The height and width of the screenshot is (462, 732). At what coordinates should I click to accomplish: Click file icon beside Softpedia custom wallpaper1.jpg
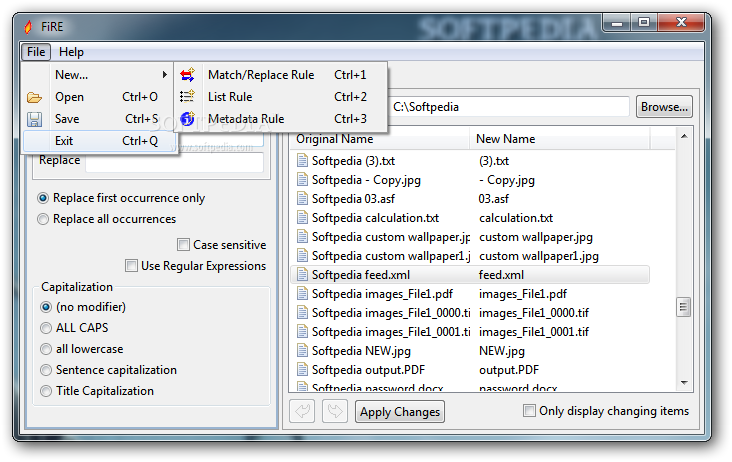(303, 256)
